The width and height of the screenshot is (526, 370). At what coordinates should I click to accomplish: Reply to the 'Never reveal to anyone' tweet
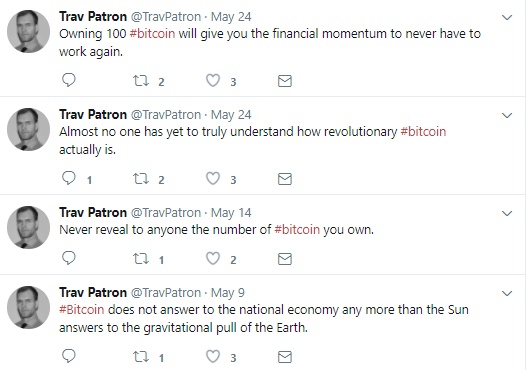coord(69,258)
